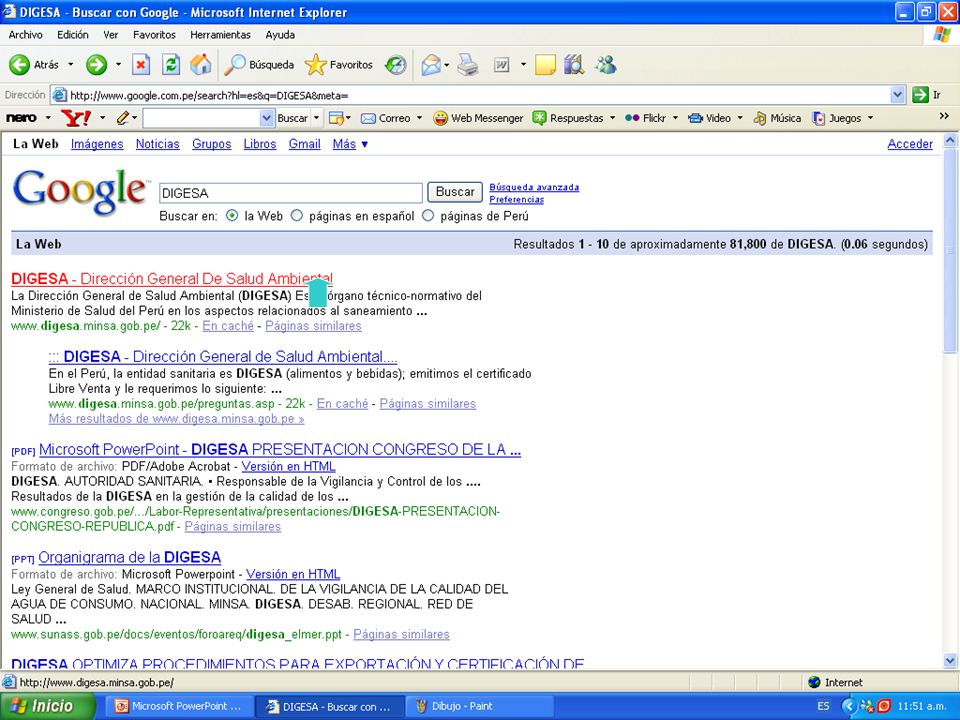
Task: Click the address bar URL field
Action: [470, 95]
